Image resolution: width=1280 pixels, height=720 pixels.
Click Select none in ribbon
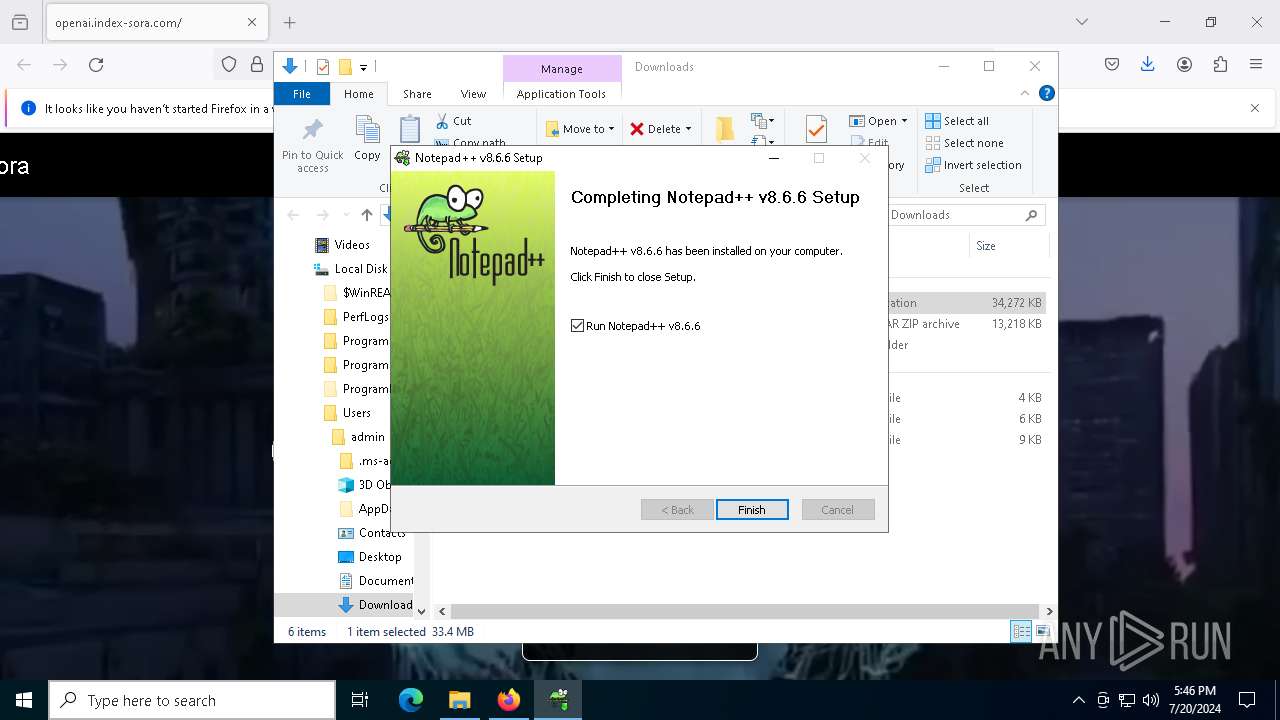pos(964,143)
